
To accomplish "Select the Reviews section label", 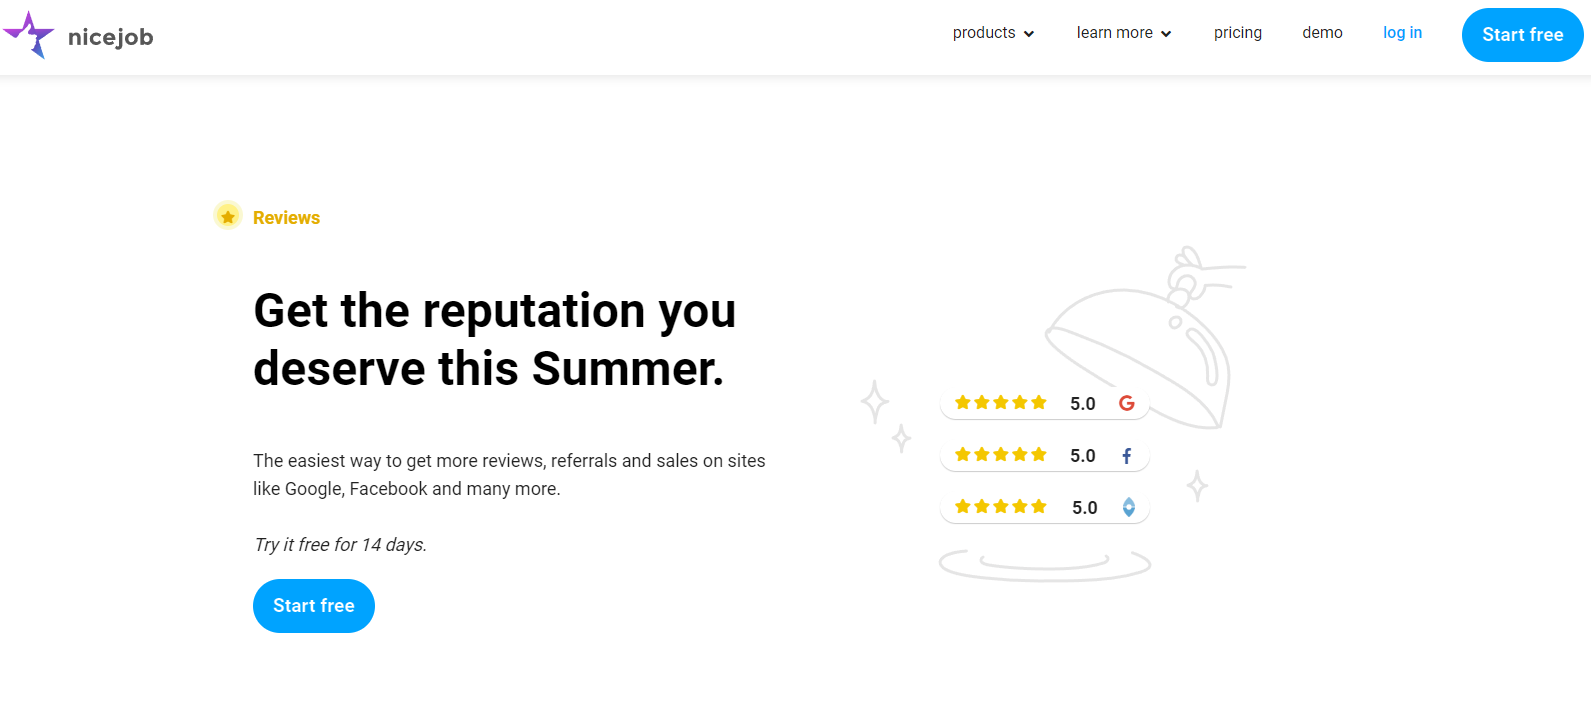I will [286, 217].
